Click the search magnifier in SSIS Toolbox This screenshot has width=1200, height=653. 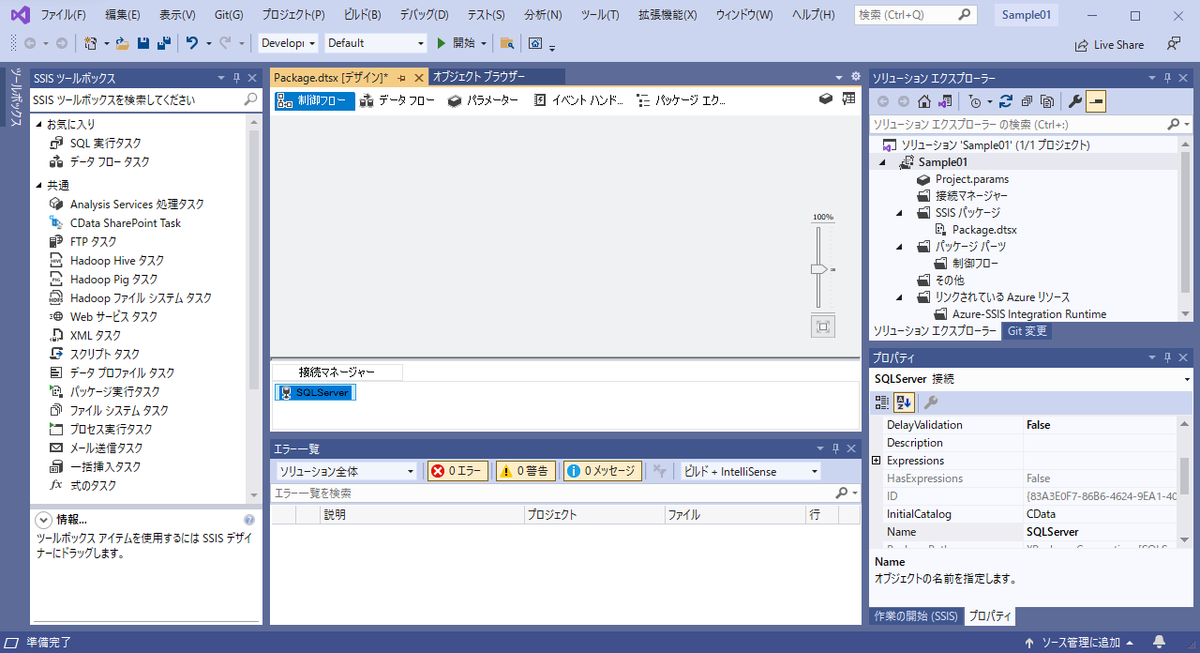(251, 100)
